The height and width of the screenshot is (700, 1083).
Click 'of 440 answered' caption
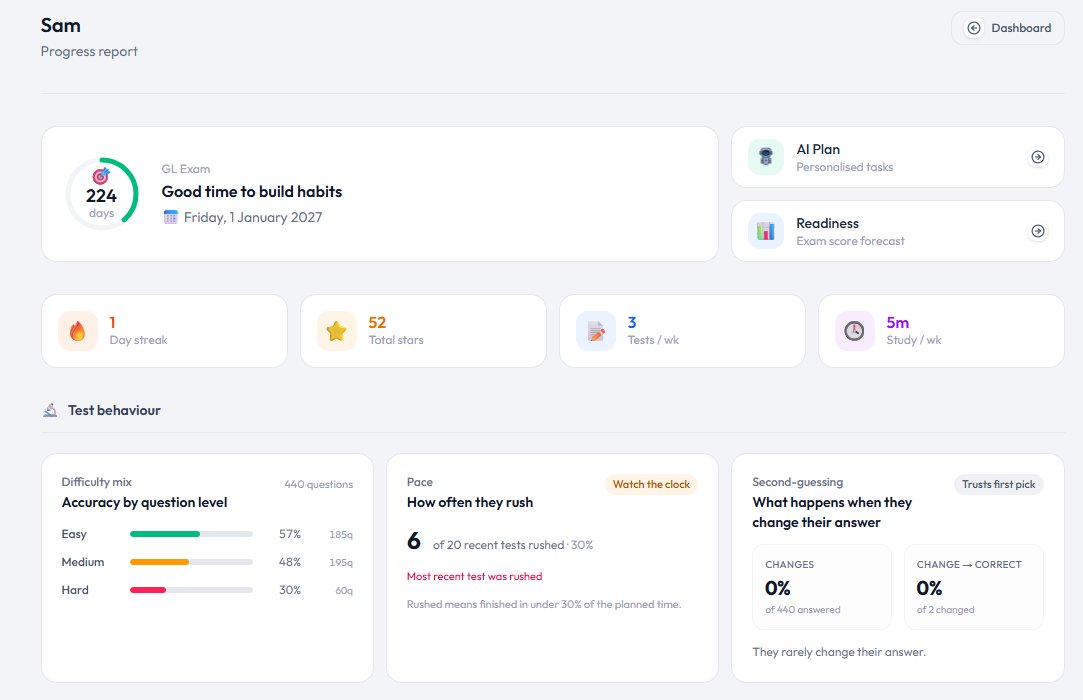tap(803, 609)
